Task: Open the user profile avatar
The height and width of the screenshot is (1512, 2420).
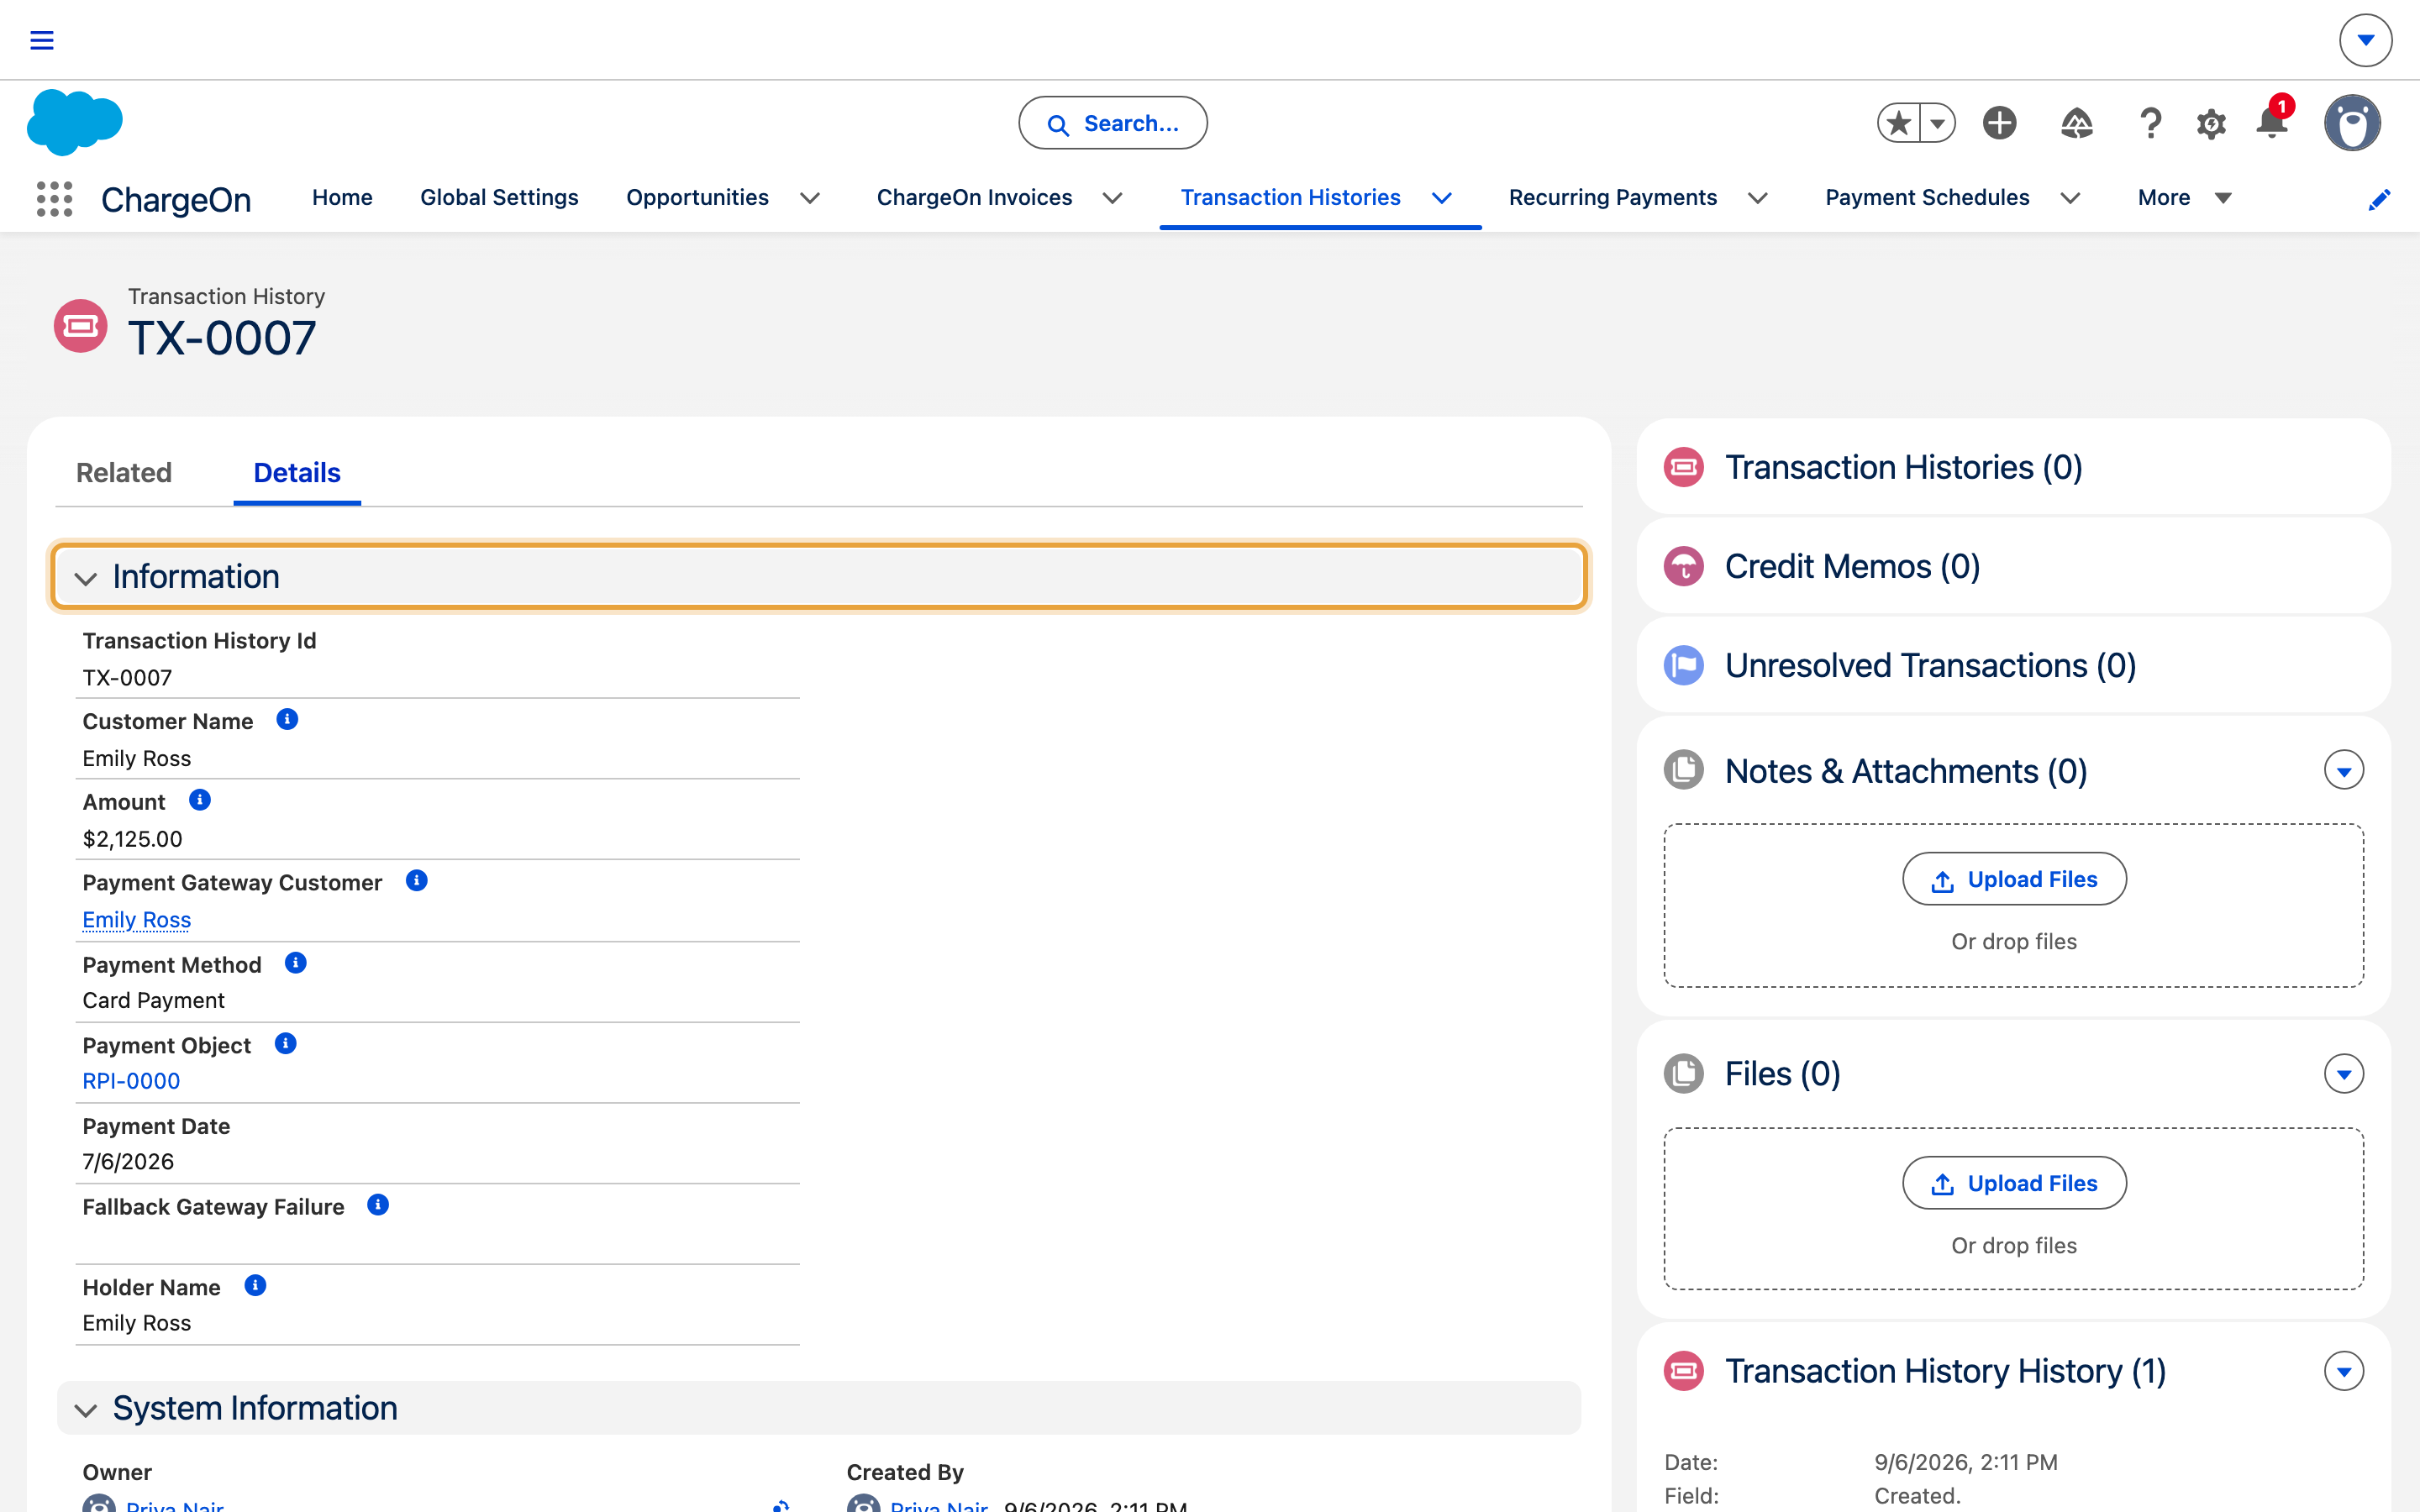Action: point(2352,123)
